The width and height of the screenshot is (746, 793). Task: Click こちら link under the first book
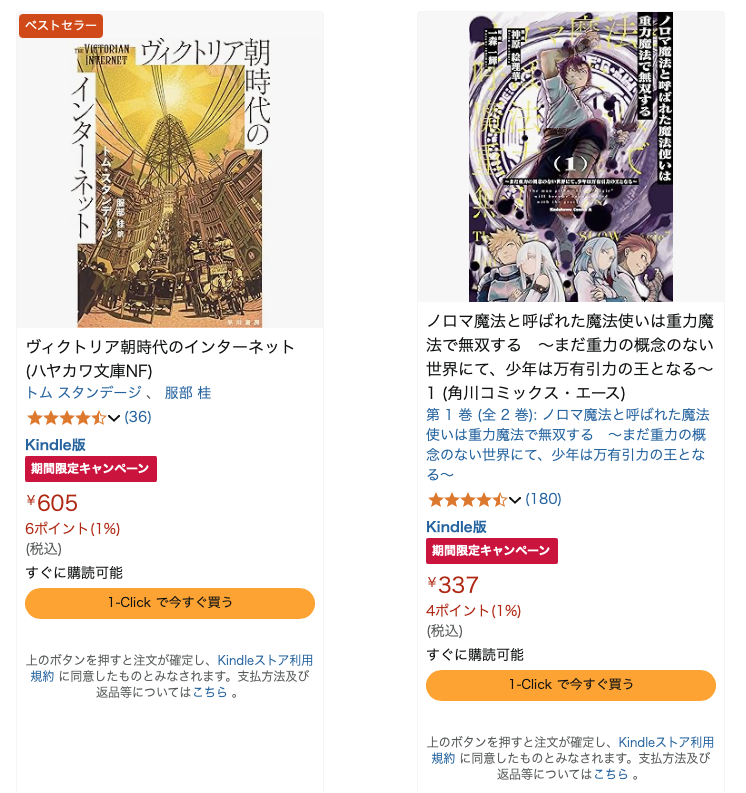tap(210, 692)
